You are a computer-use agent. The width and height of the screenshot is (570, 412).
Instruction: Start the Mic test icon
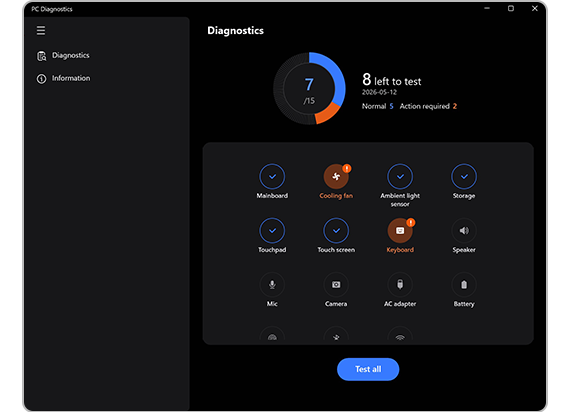272,284
